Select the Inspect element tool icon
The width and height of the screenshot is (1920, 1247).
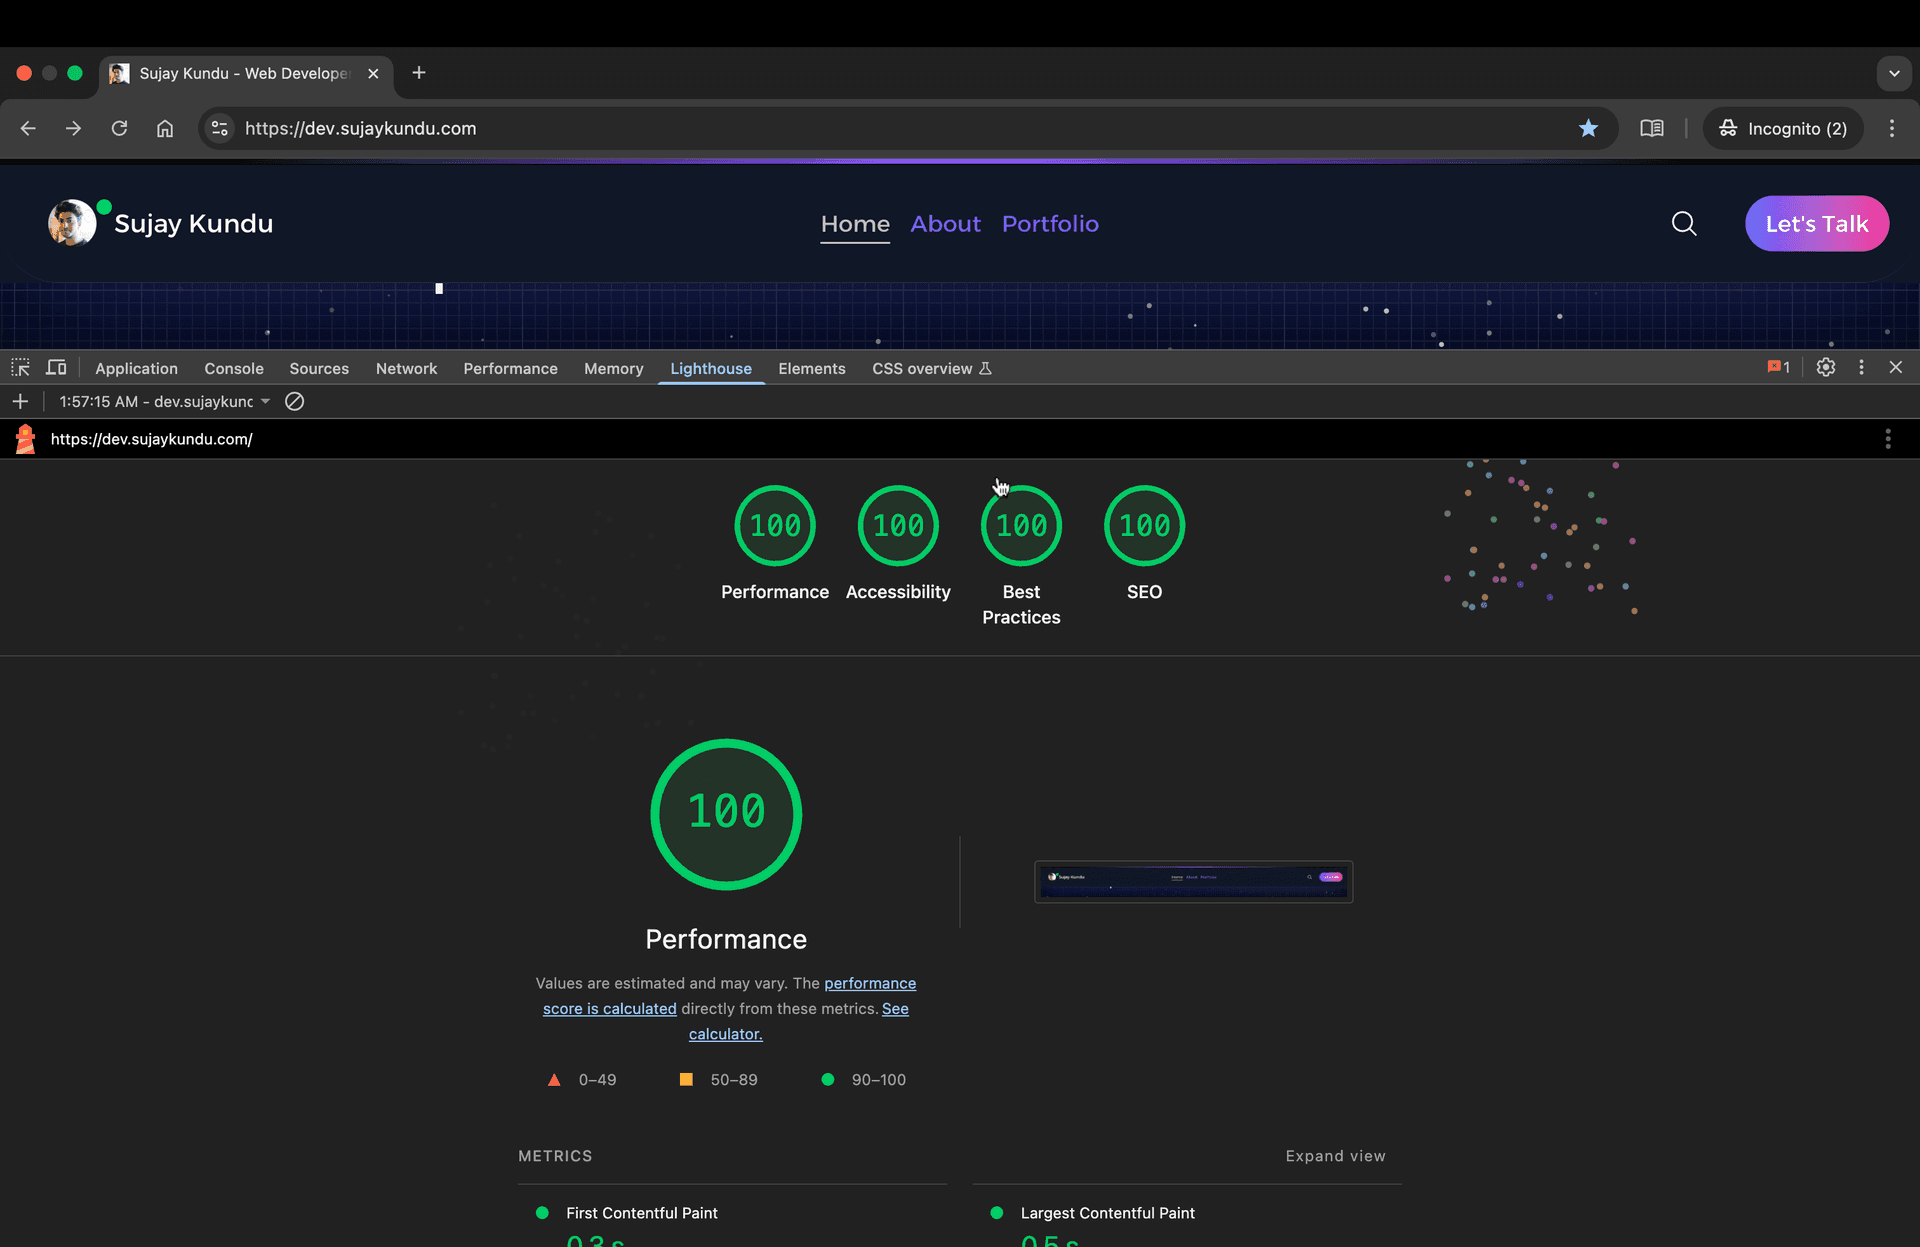20,368
